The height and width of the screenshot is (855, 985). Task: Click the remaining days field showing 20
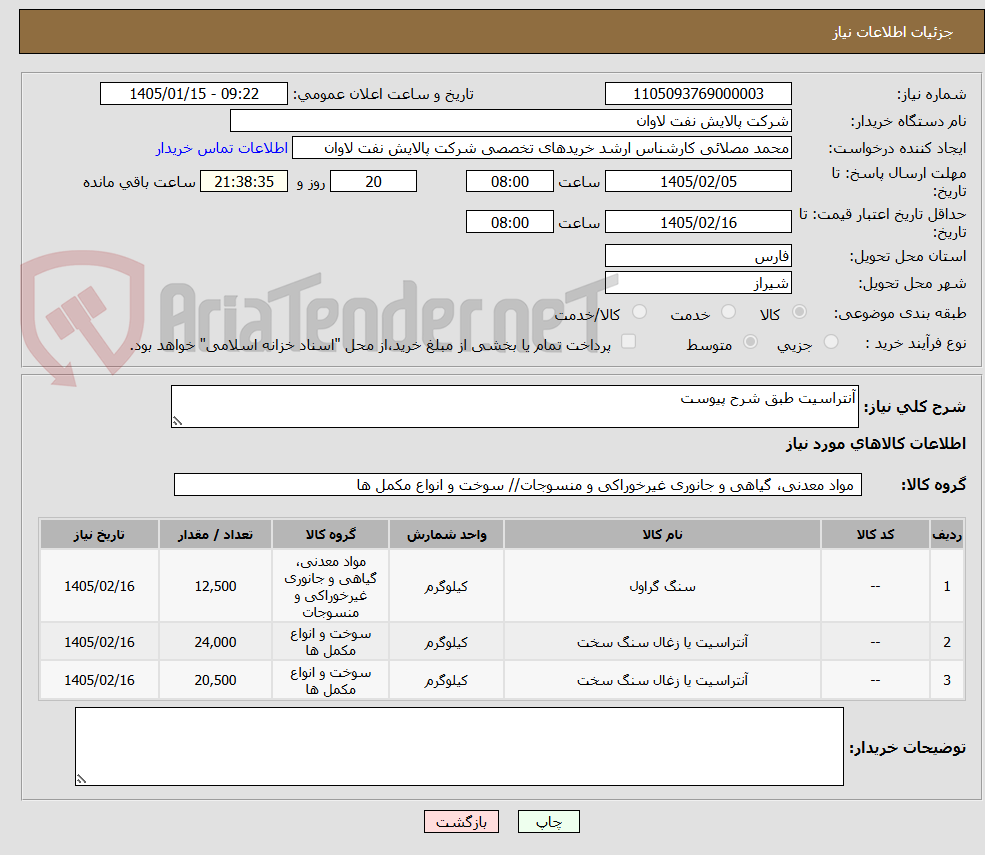[373, 182]
